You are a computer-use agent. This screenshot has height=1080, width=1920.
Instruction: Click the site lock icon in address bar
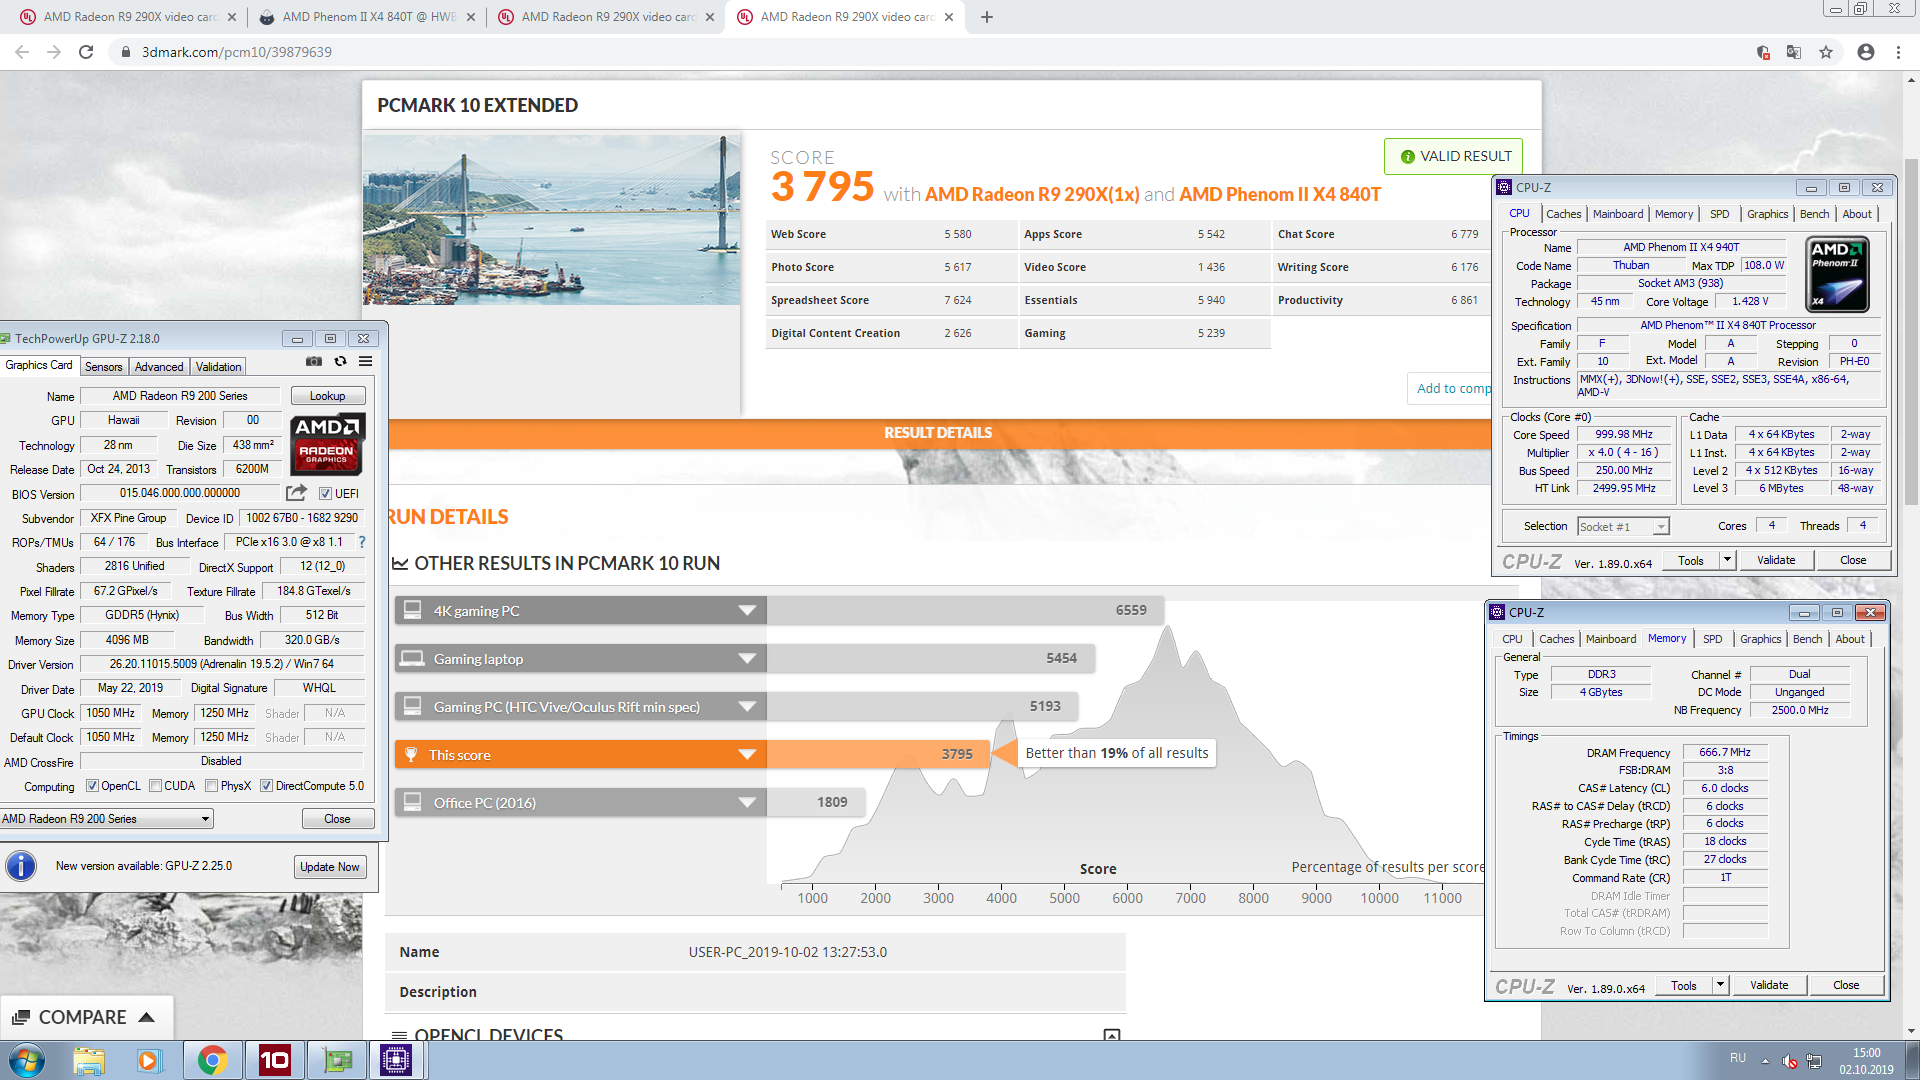coord(126,52)
